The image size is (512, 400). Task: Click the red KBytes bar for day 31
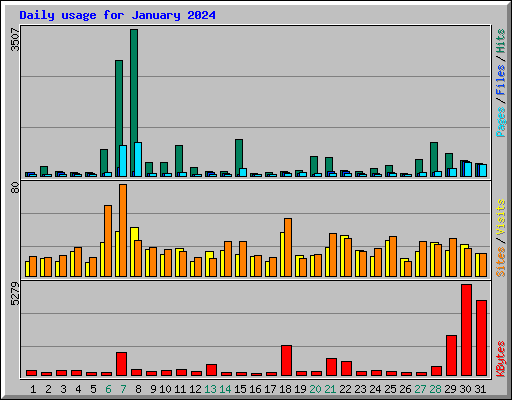(x=481, y=338)
